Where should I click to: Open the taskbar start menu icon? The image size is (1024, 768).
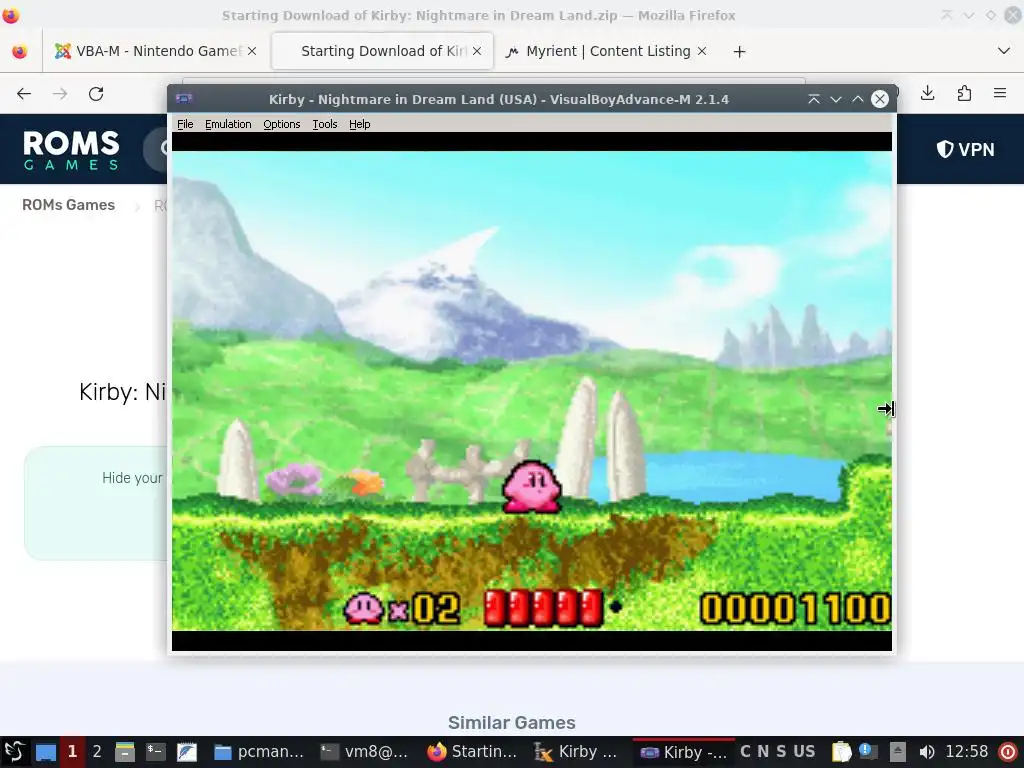coord(14,752)
